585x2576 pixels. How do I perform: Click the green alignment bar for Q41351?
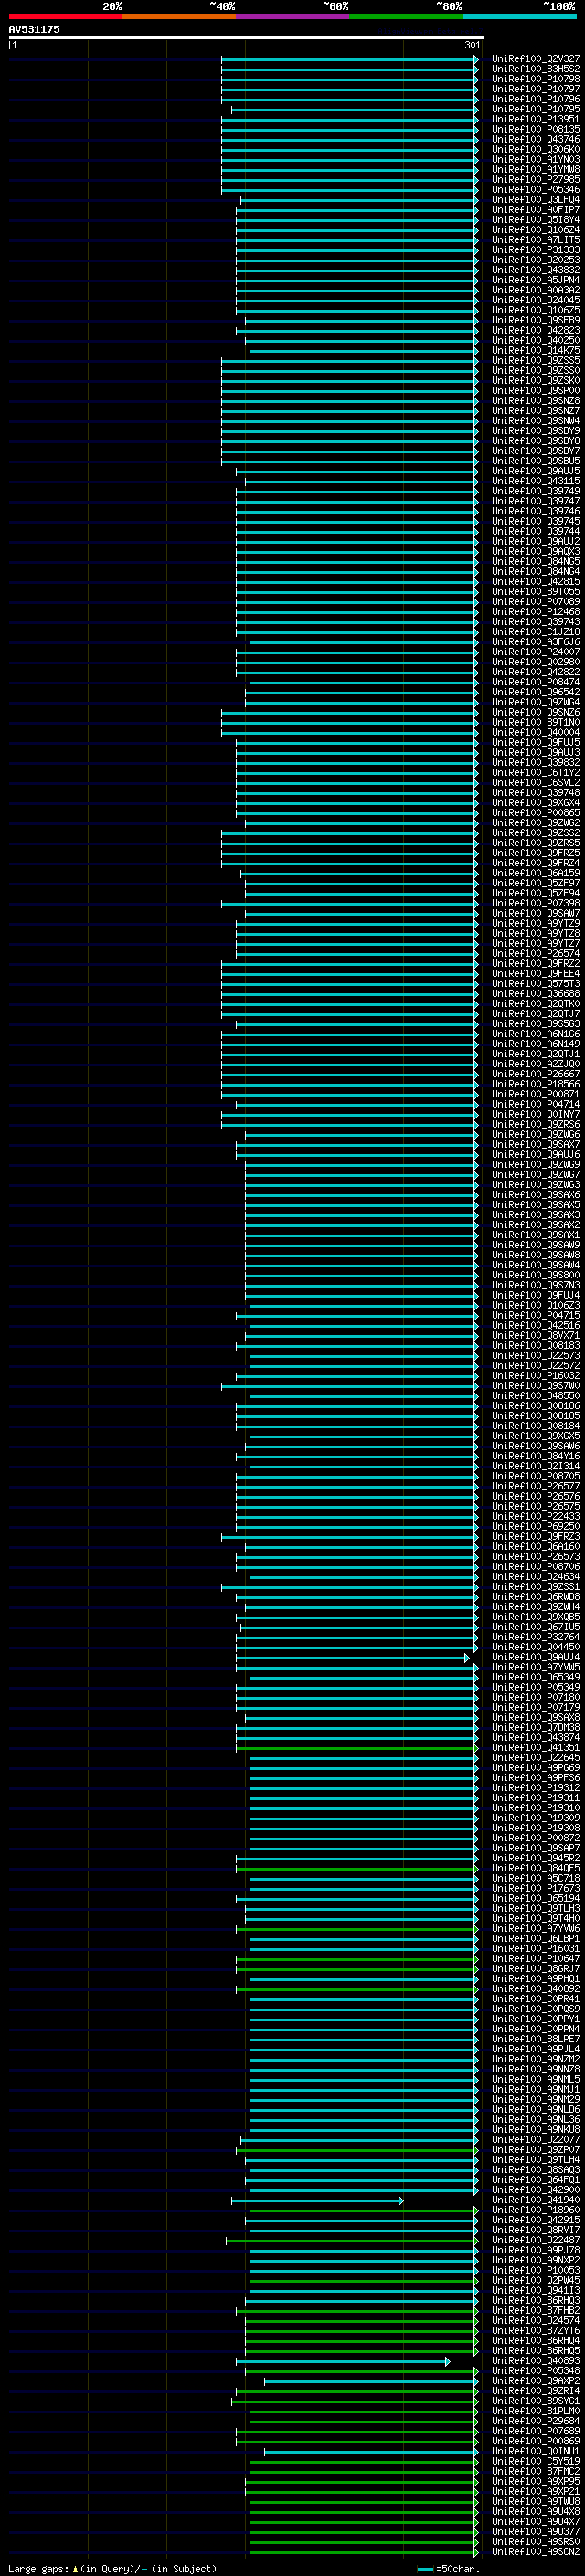coord(357,1748)
